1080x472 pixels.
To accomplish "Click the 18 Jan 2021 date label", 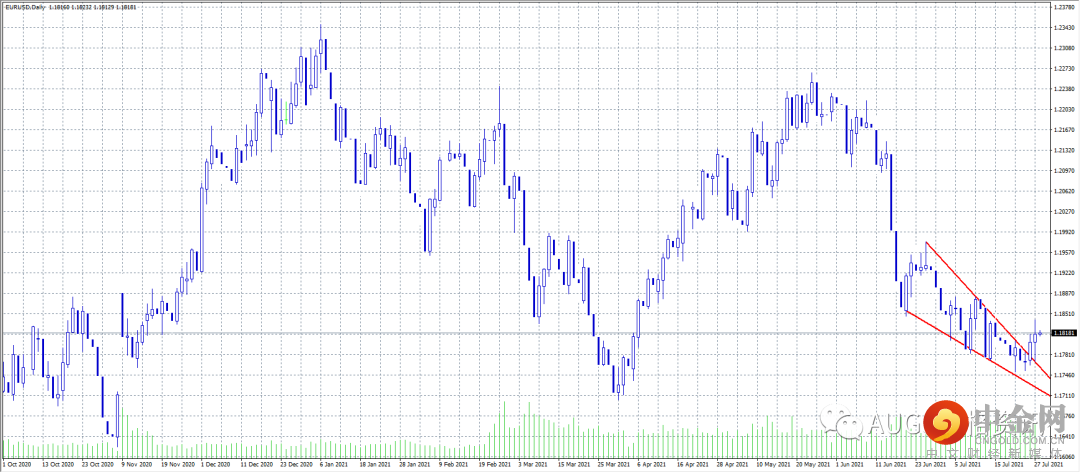I will (377, 466).
